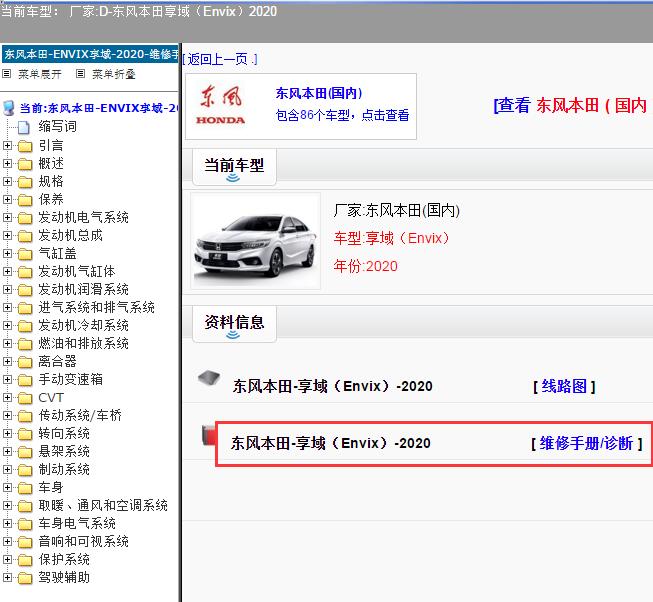The height and width of the screenshot is (602, 653).
Task: Expand the 制动系统 tree node
Action: pos(7,469)
